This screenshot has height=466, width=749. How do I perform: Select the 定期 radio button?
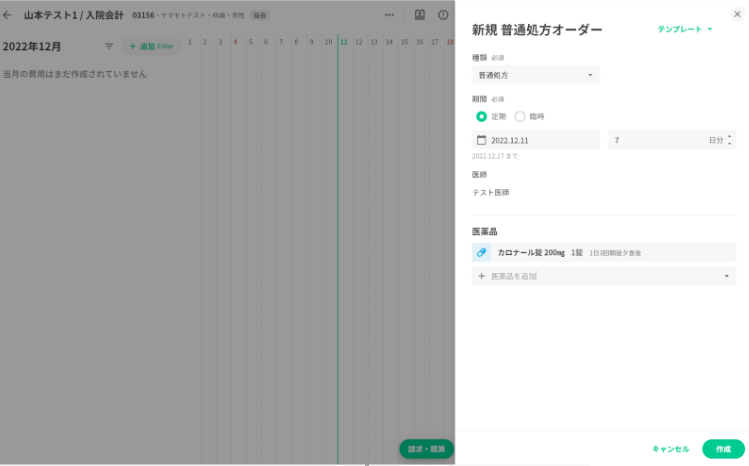[482, 116]
